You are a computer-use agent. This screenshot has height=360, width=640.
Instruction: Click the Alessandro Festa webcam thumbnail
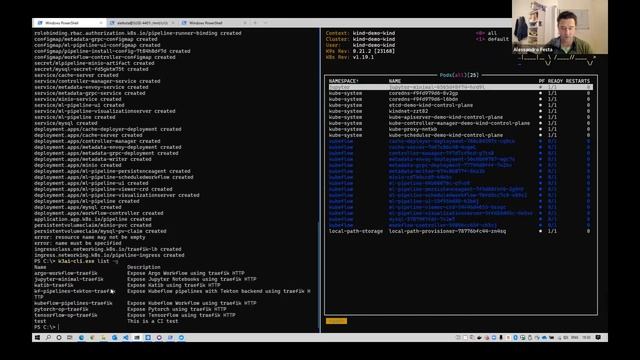pos(560,27)
